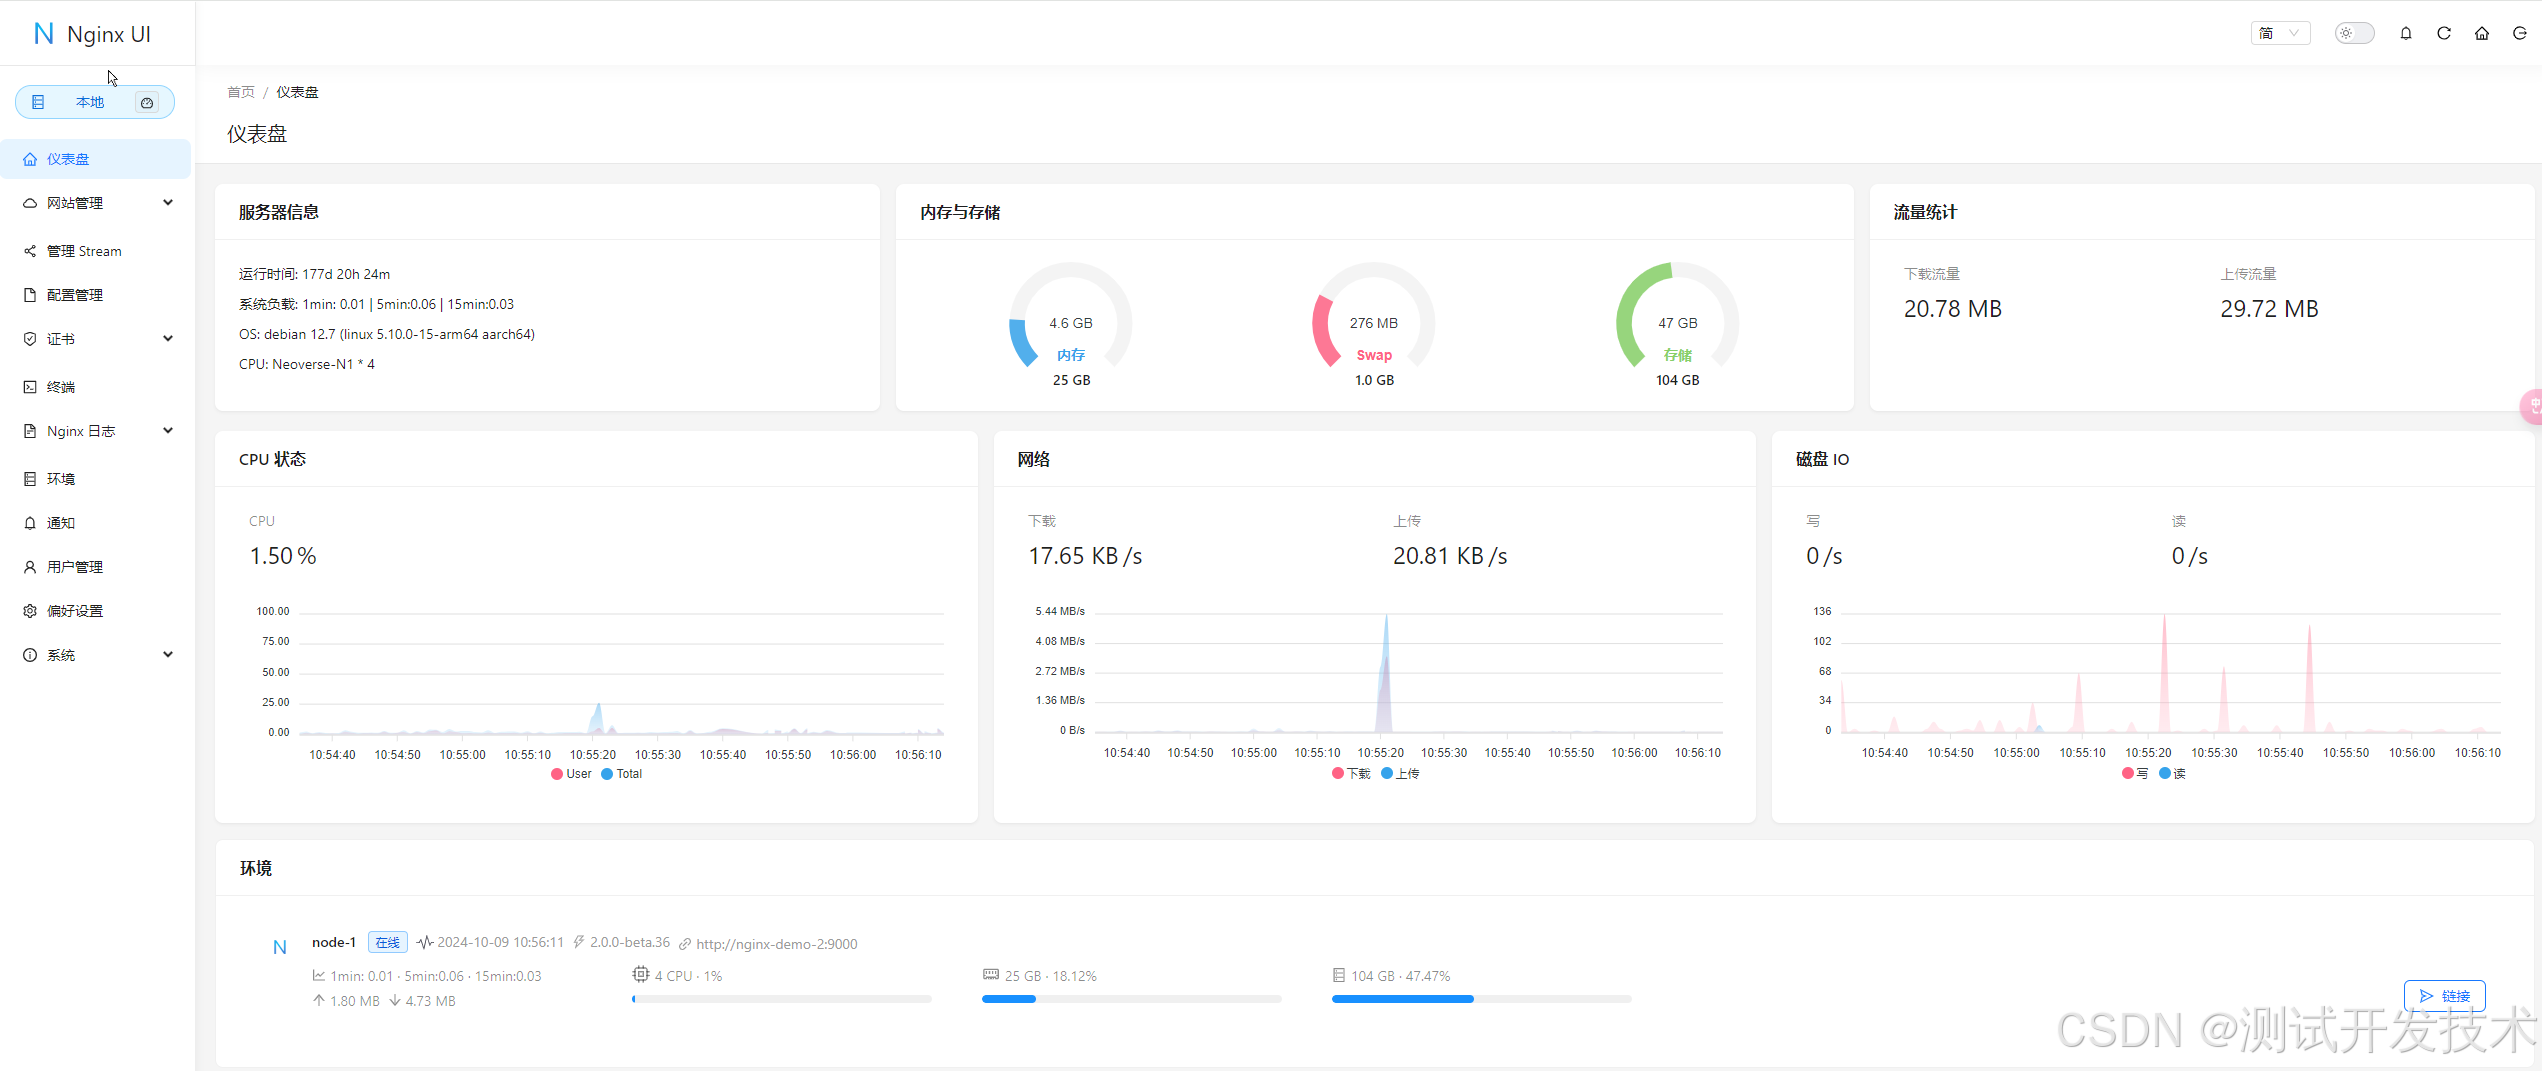This screenshot has height=1071, width=2542.
Task: Expand the Nginx 日志 submenu
Action: tap(97, 431)
